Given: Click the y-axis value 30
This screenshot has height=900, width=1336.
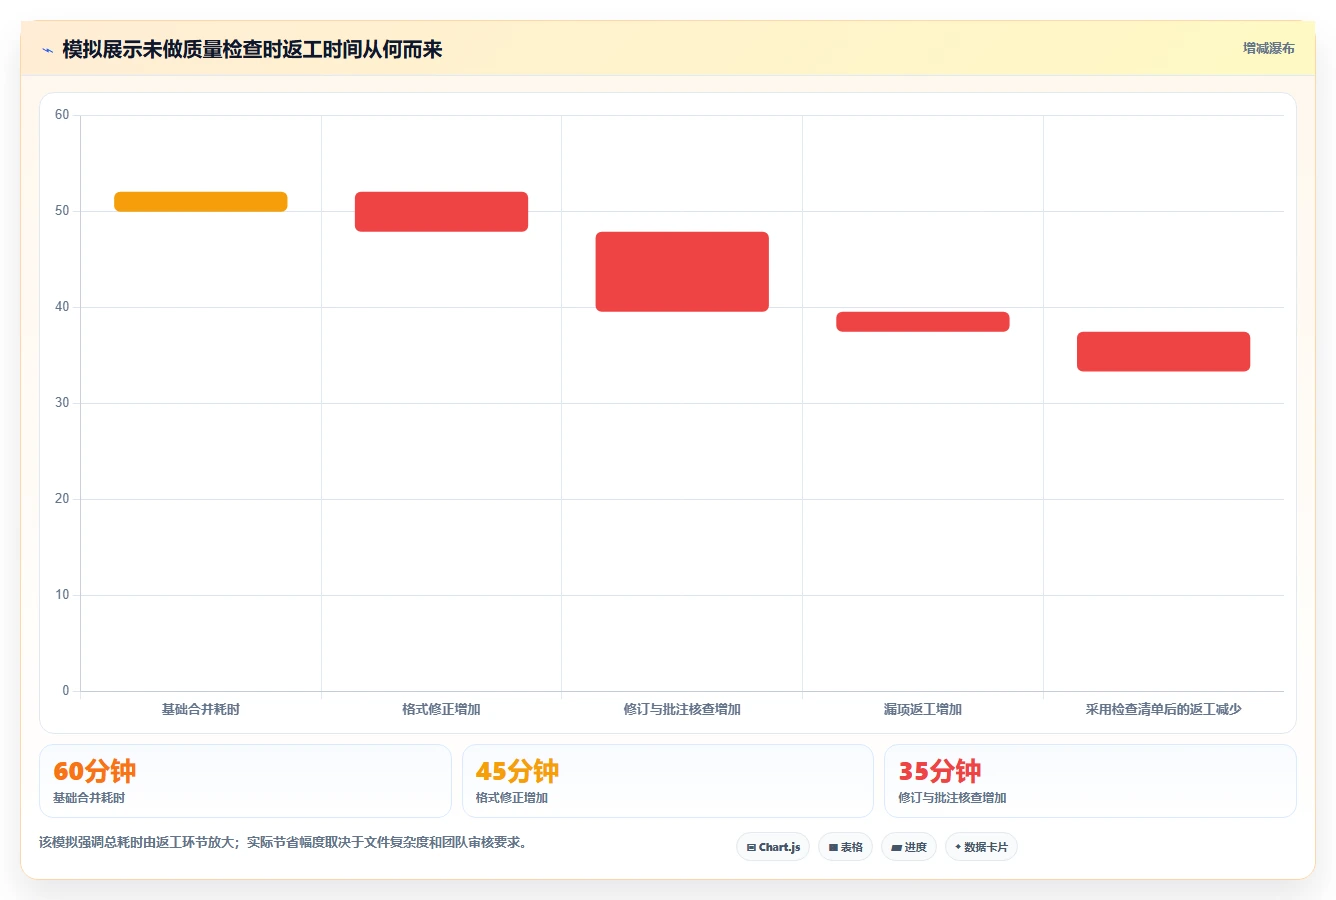Looking at the screenshot, I should tap(62, 403).
